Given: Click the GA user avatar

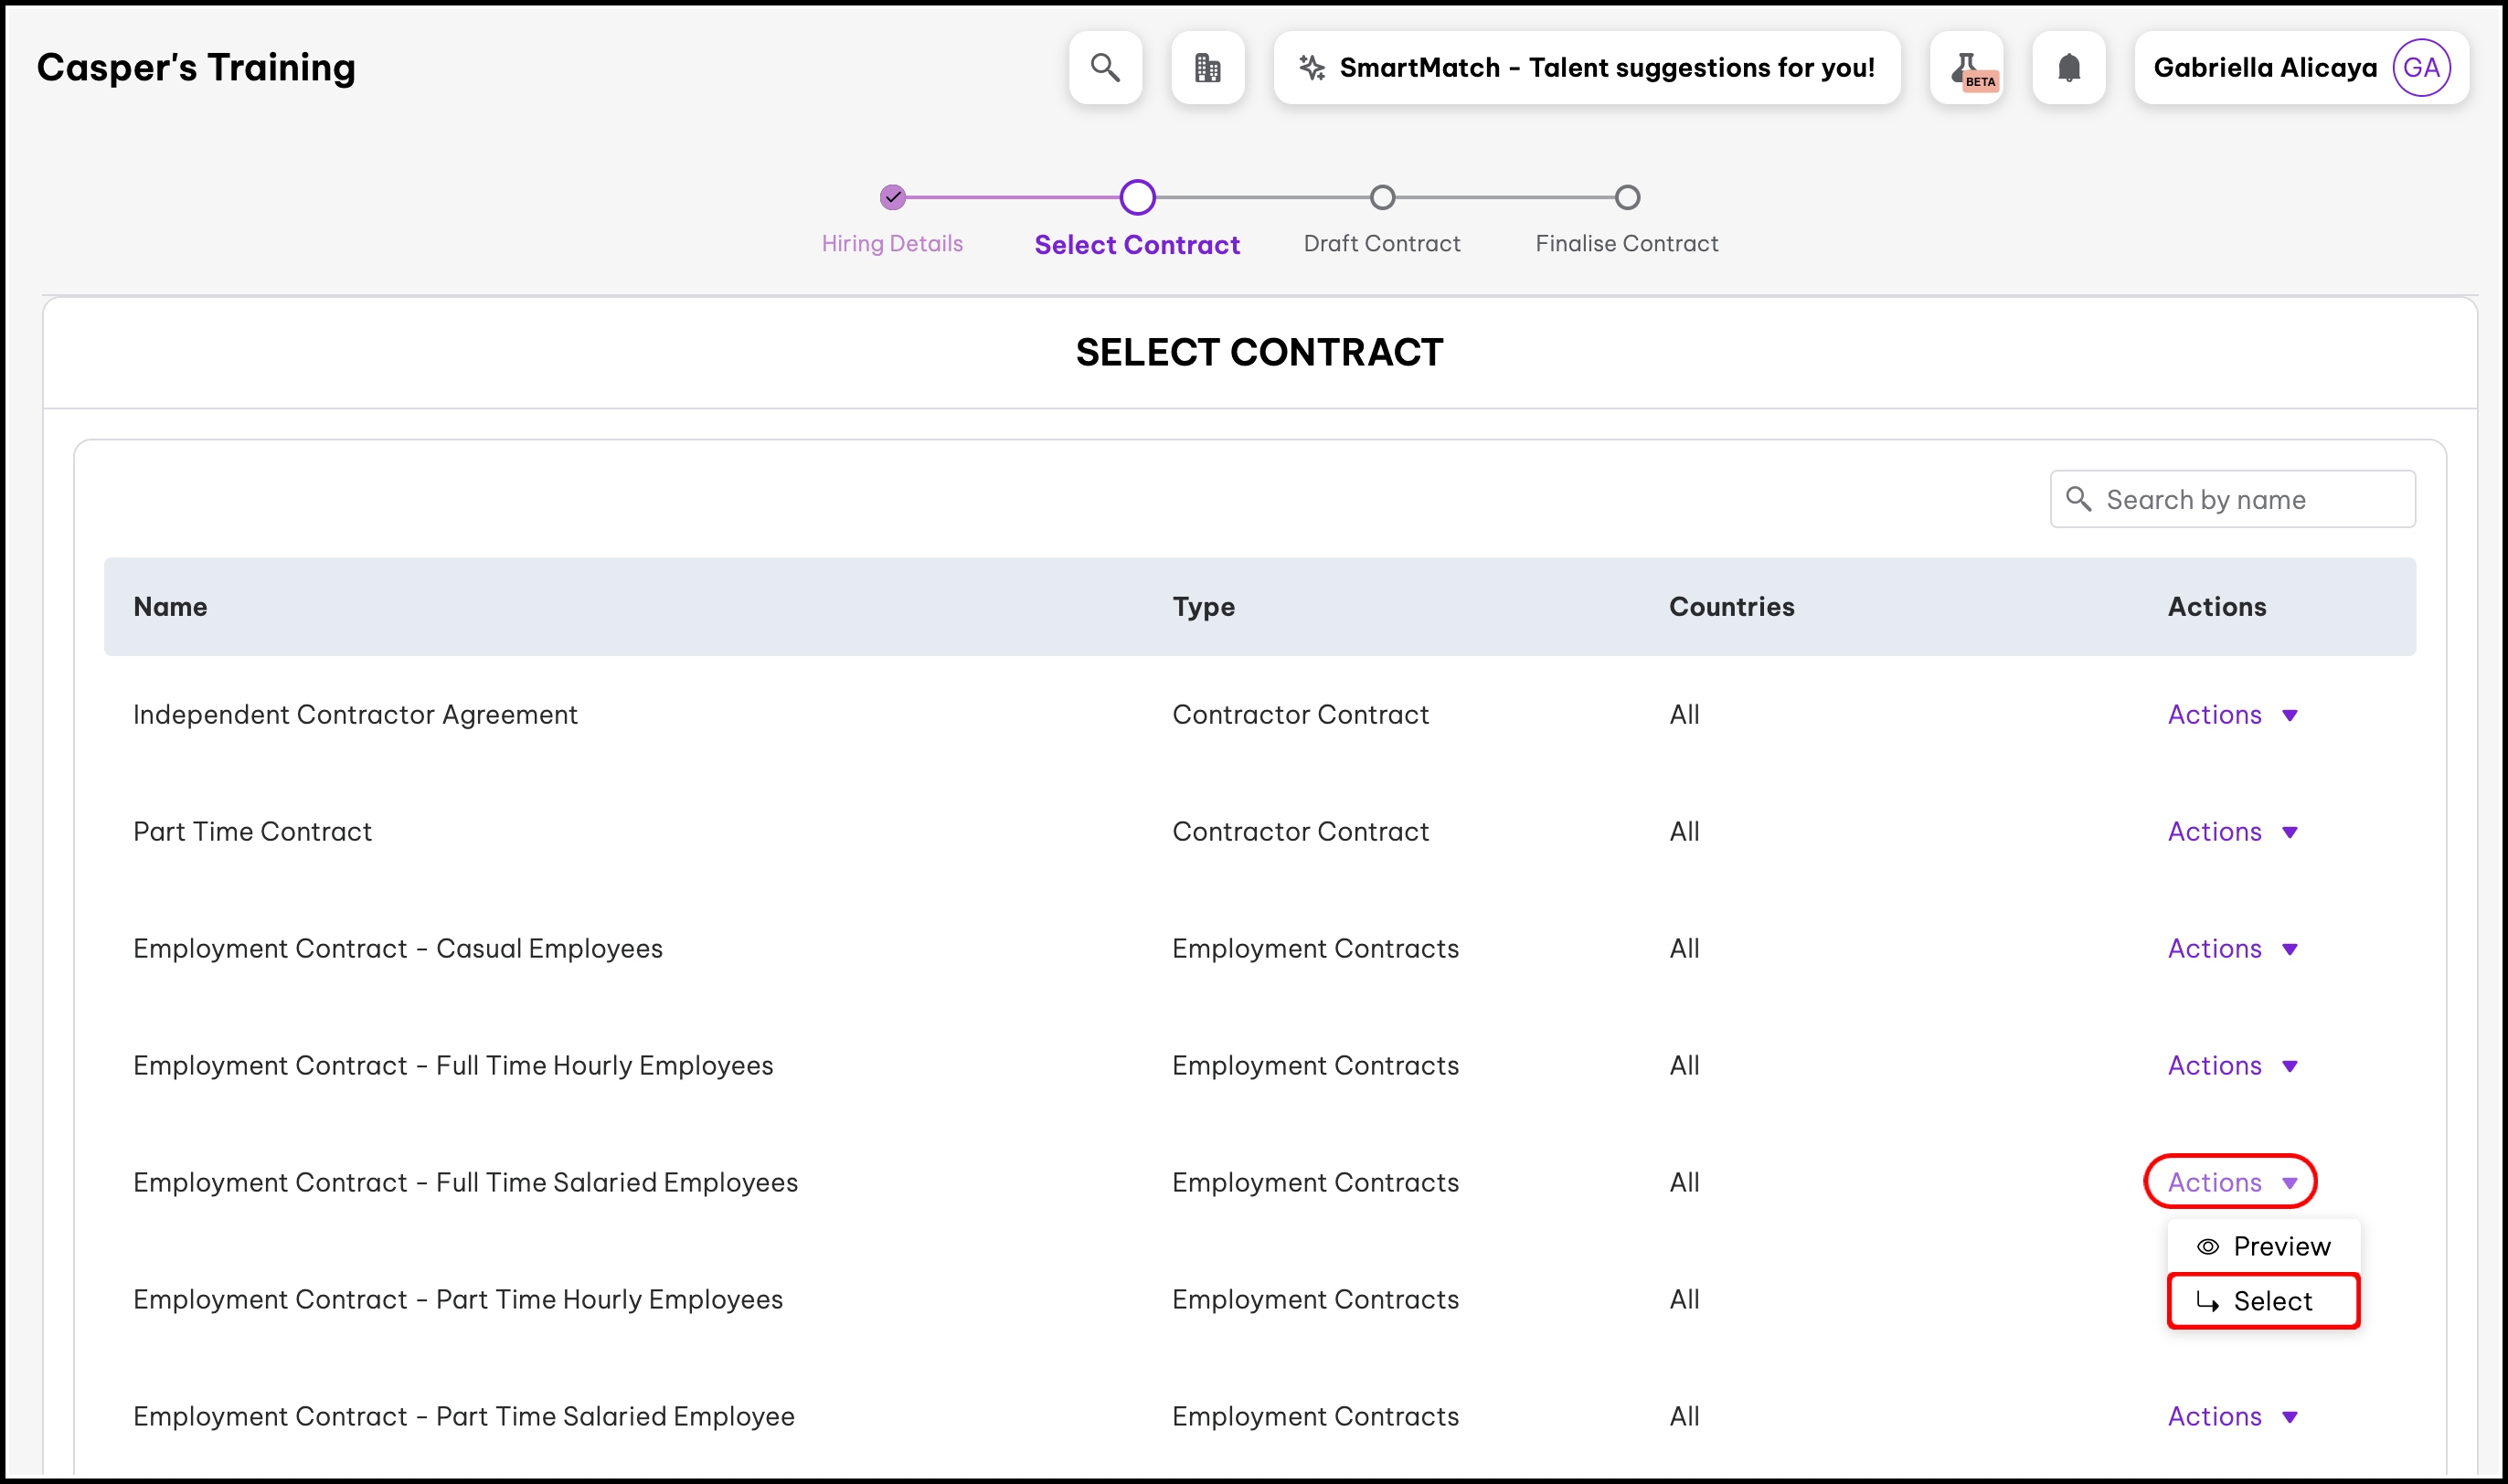Looking at the screenshot, I should pos(2420,68).
